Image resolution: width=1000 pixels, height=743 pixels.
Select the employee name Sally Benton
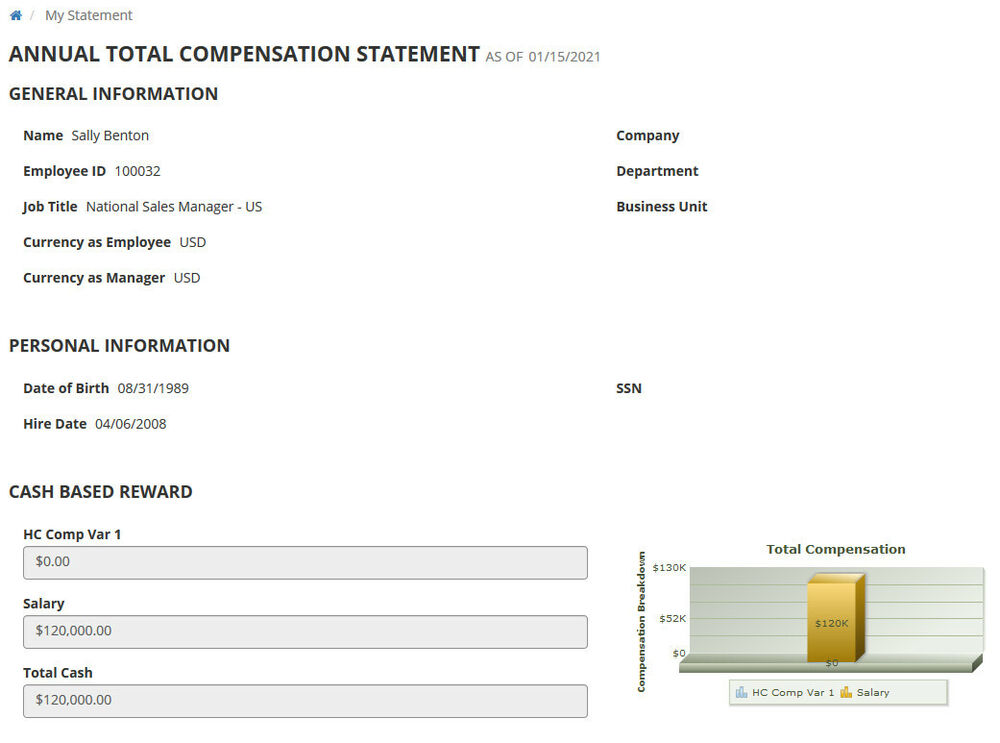pyautogui.click(x=110, y=136)
